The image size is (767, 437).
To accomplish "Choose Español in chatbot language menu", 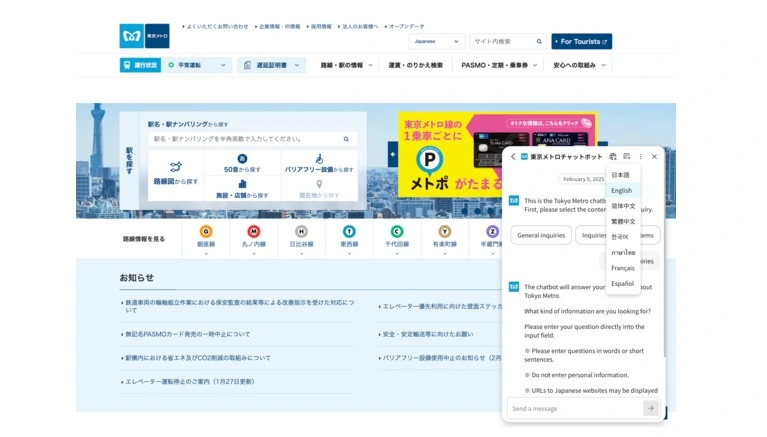I will tap(623, 283).
